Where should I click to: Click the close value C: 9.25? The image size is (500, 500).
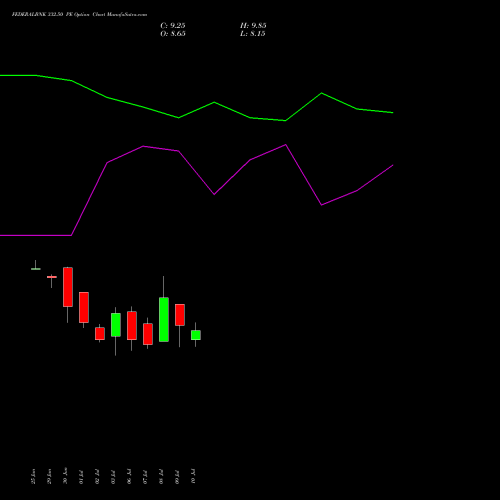click(x=173, y=26)
